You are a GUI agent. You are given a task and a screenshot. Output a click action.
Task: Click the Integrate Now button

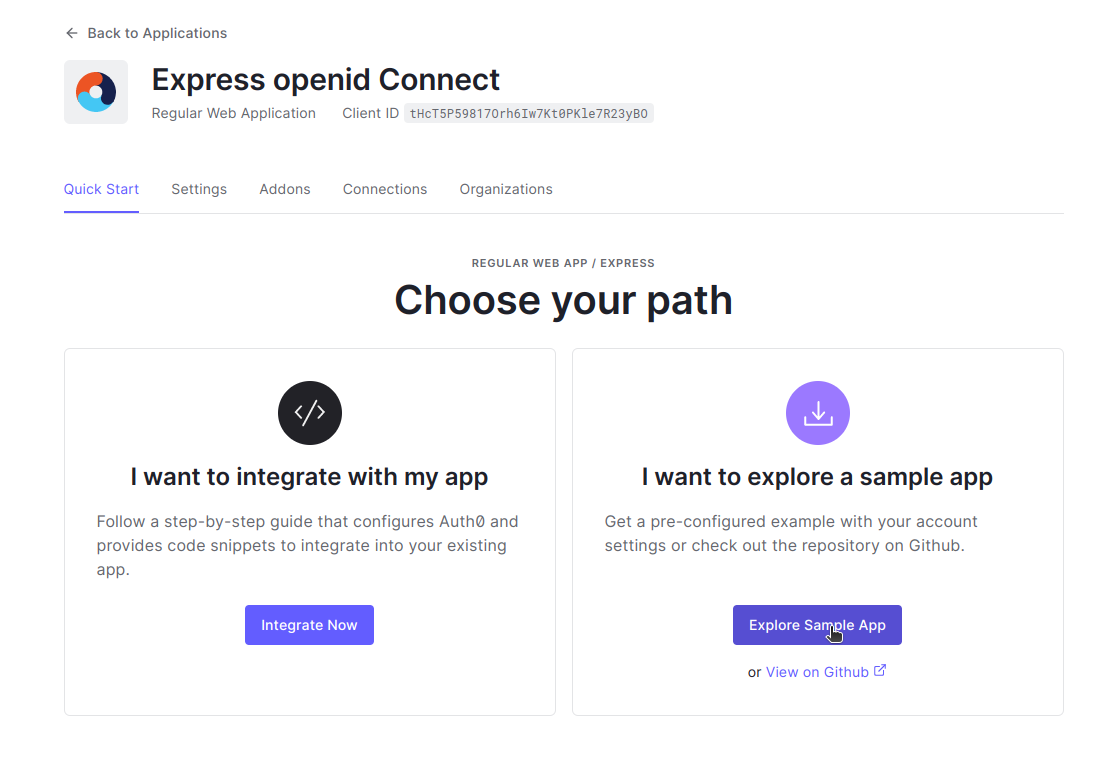coord(309,624)
